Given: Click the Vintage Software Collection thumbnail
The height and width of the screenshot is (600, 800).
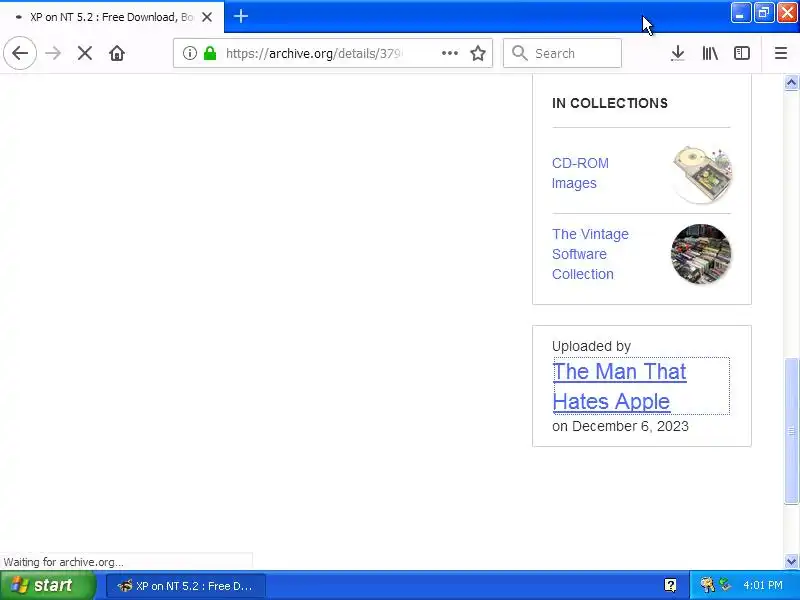Looking at the screenshot, I should 701,254.
